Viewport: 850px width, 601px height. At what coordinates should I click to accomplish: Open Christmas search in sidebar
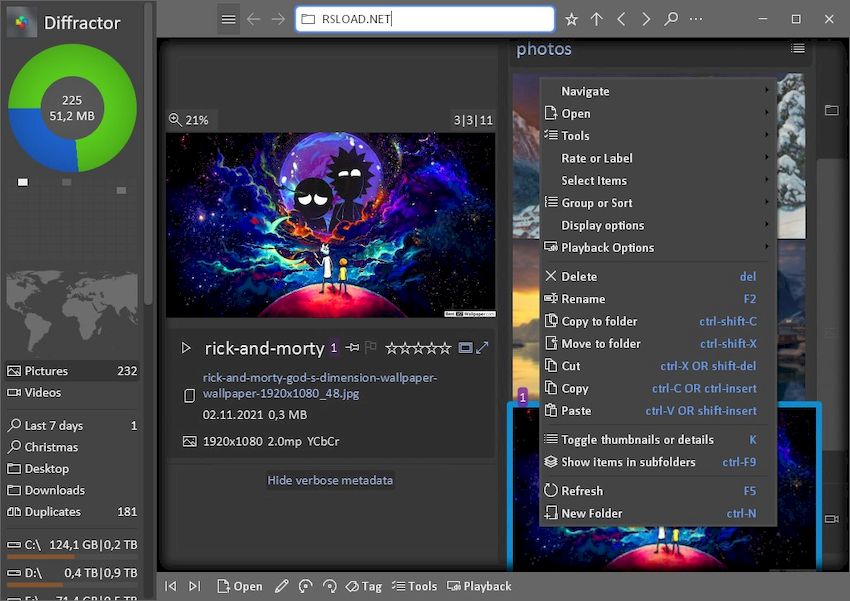(72, 447)
